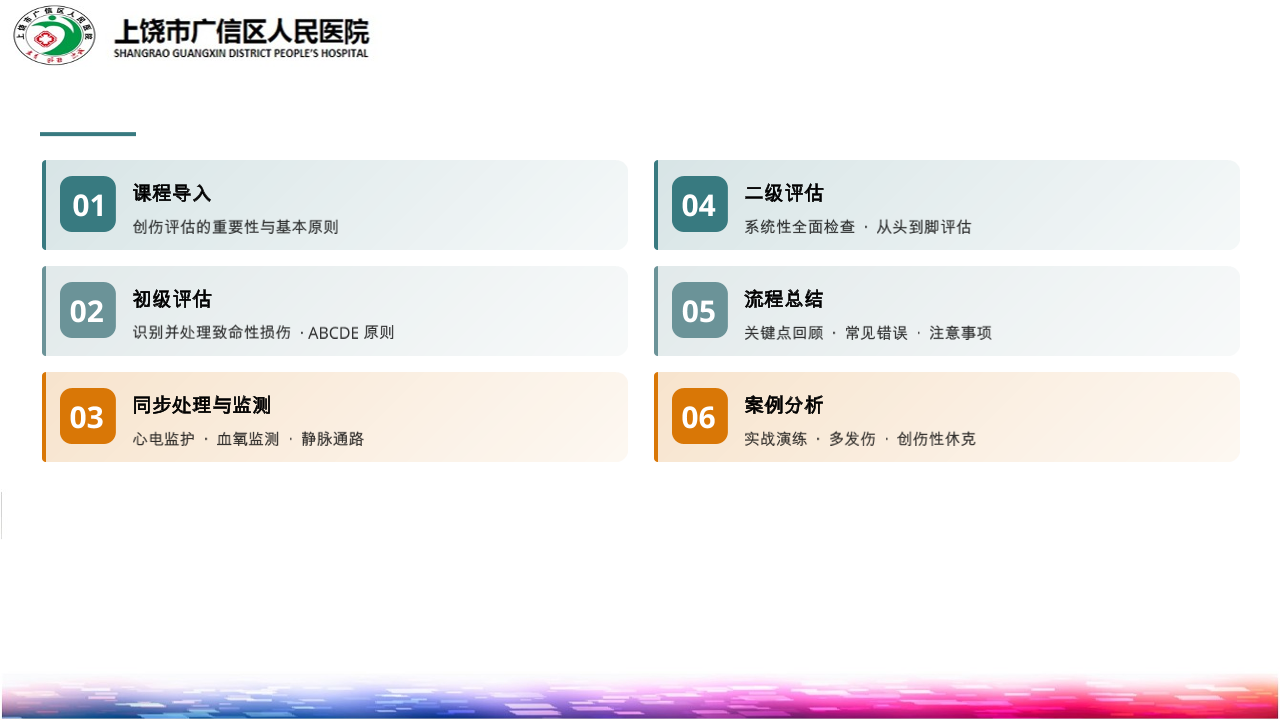Open the 课程导入 section title
Viewport: 1280px width, 720px height.
(x=172, y=193)
